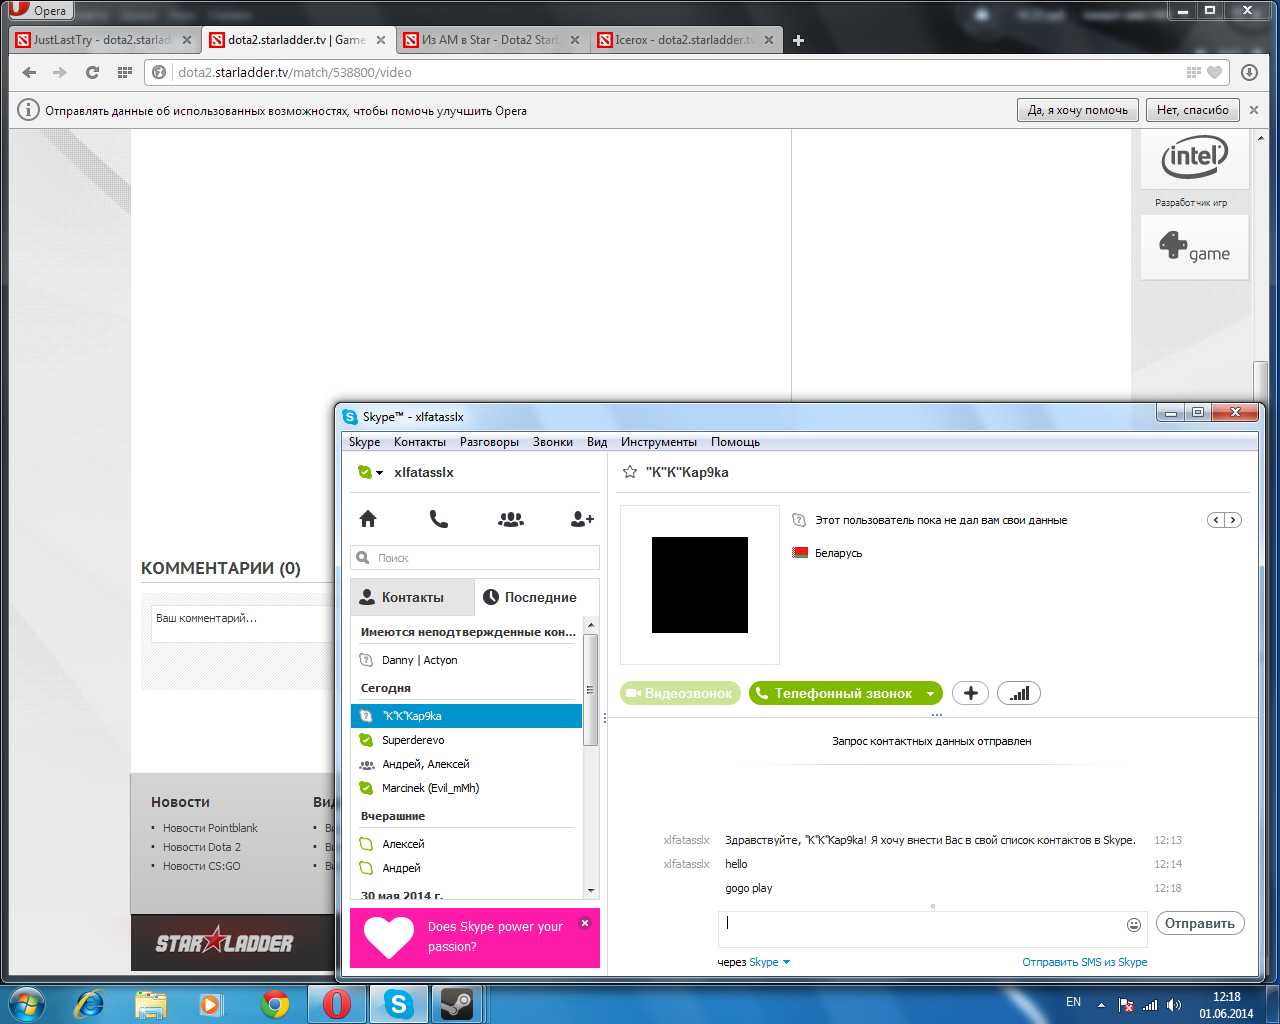Image resolution: width=1280 pixels, height=1024 pixels.
Task: Open the Opera downloads icon
Action: click(x=1249, y=72)
